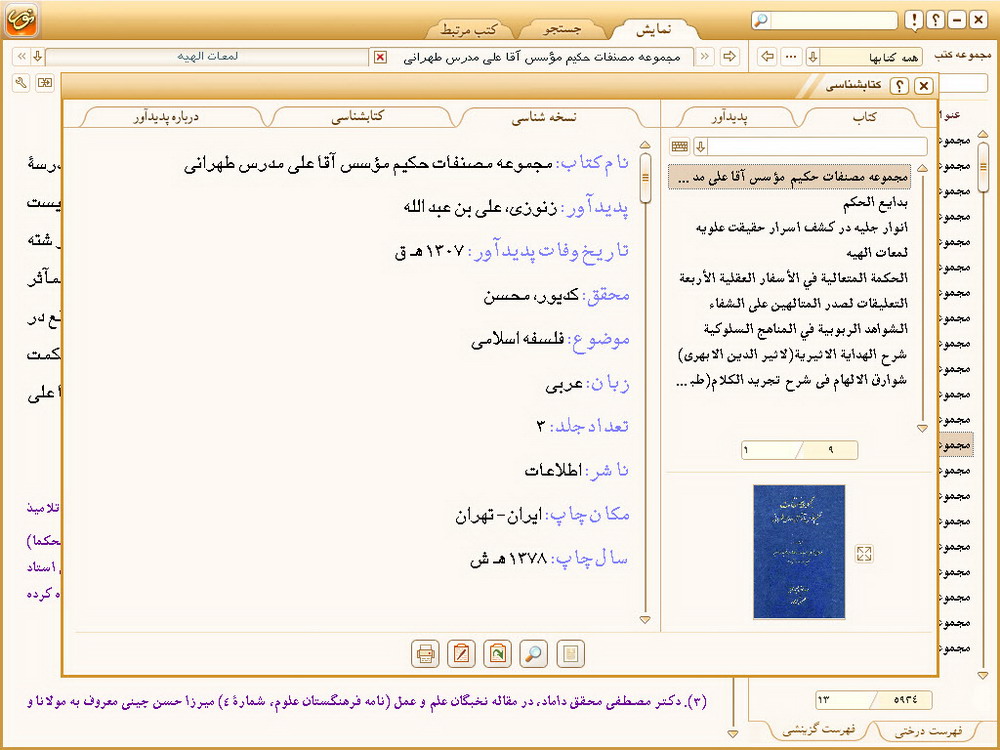Expand the book search field dropdown arrow
1000x750 pixels.
(700, 147)
